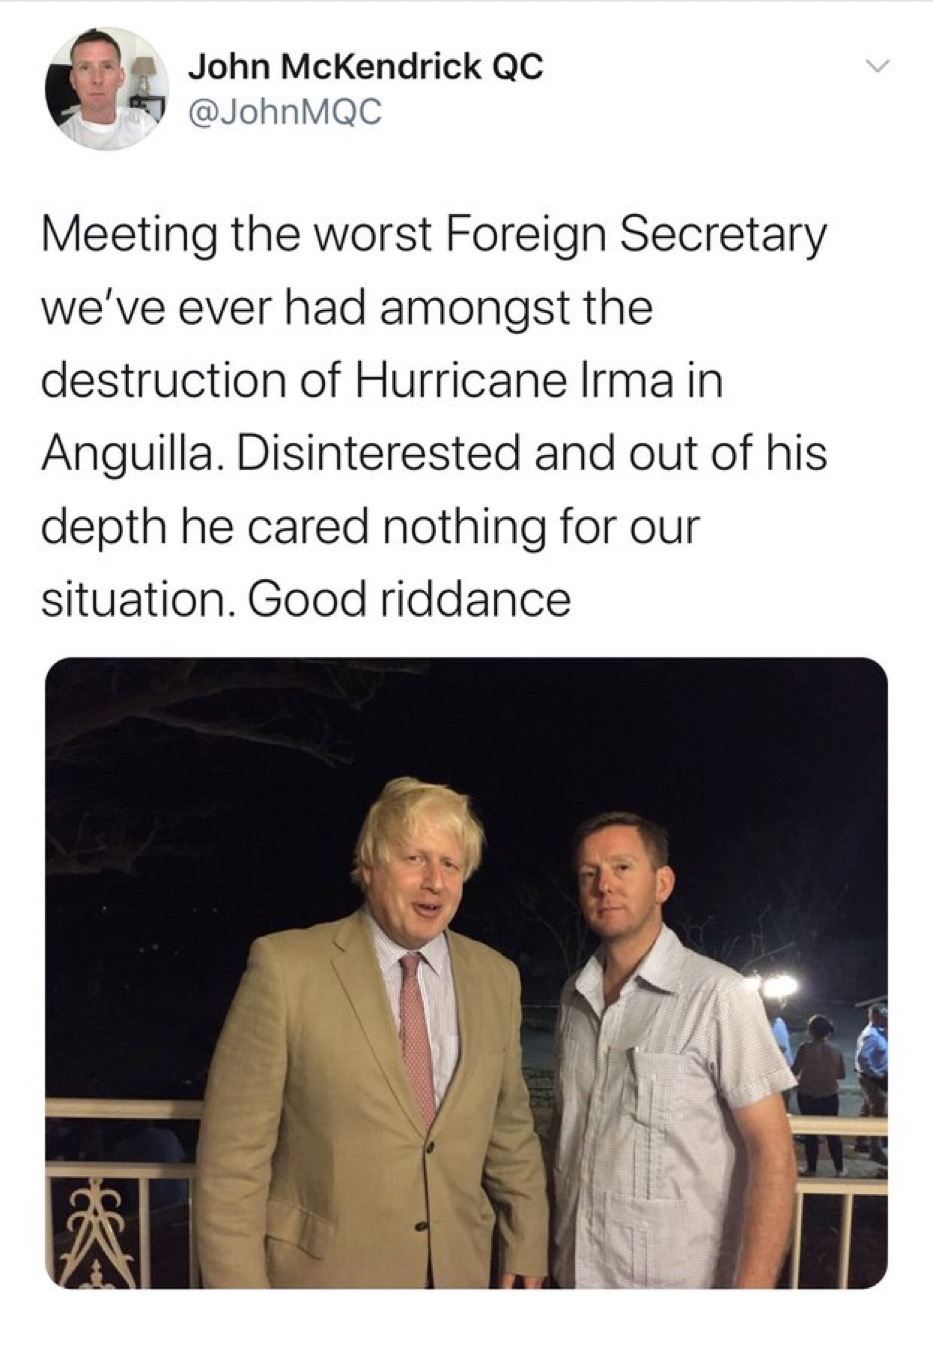933x1347 pixels.
Task: Click the word "Disinterested" in the tweet
Action: pyautogui.click(x=377, y=455)
